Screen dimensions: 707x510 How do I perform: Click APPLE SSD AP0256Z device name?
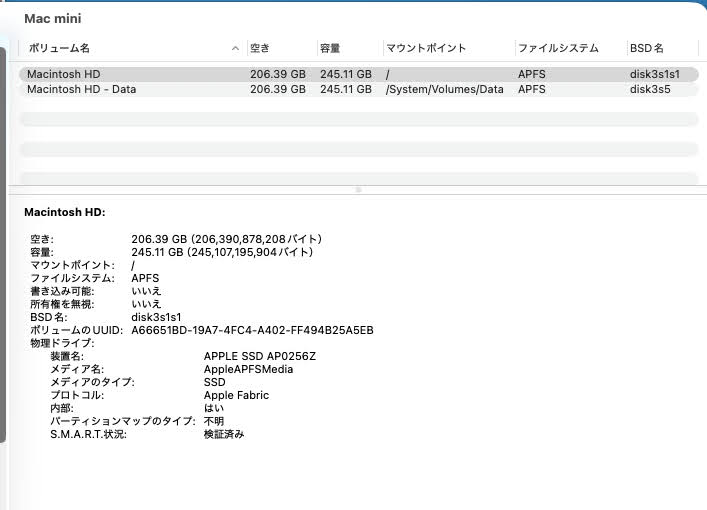point(260,356)
